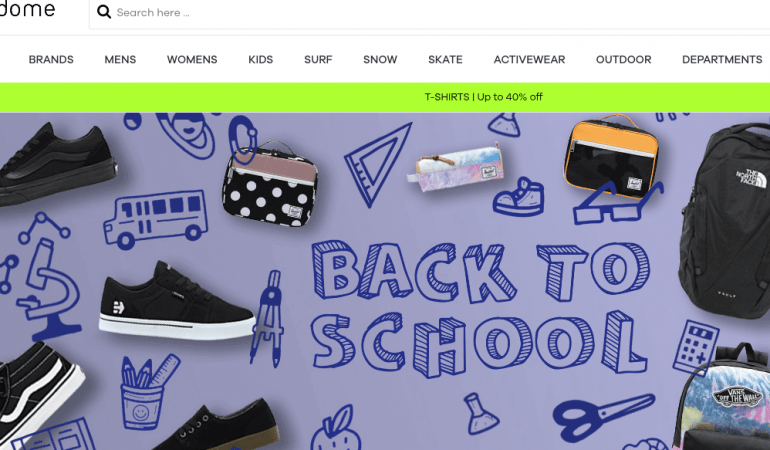Select the OUTDOOR menu item

pos(624,59)
